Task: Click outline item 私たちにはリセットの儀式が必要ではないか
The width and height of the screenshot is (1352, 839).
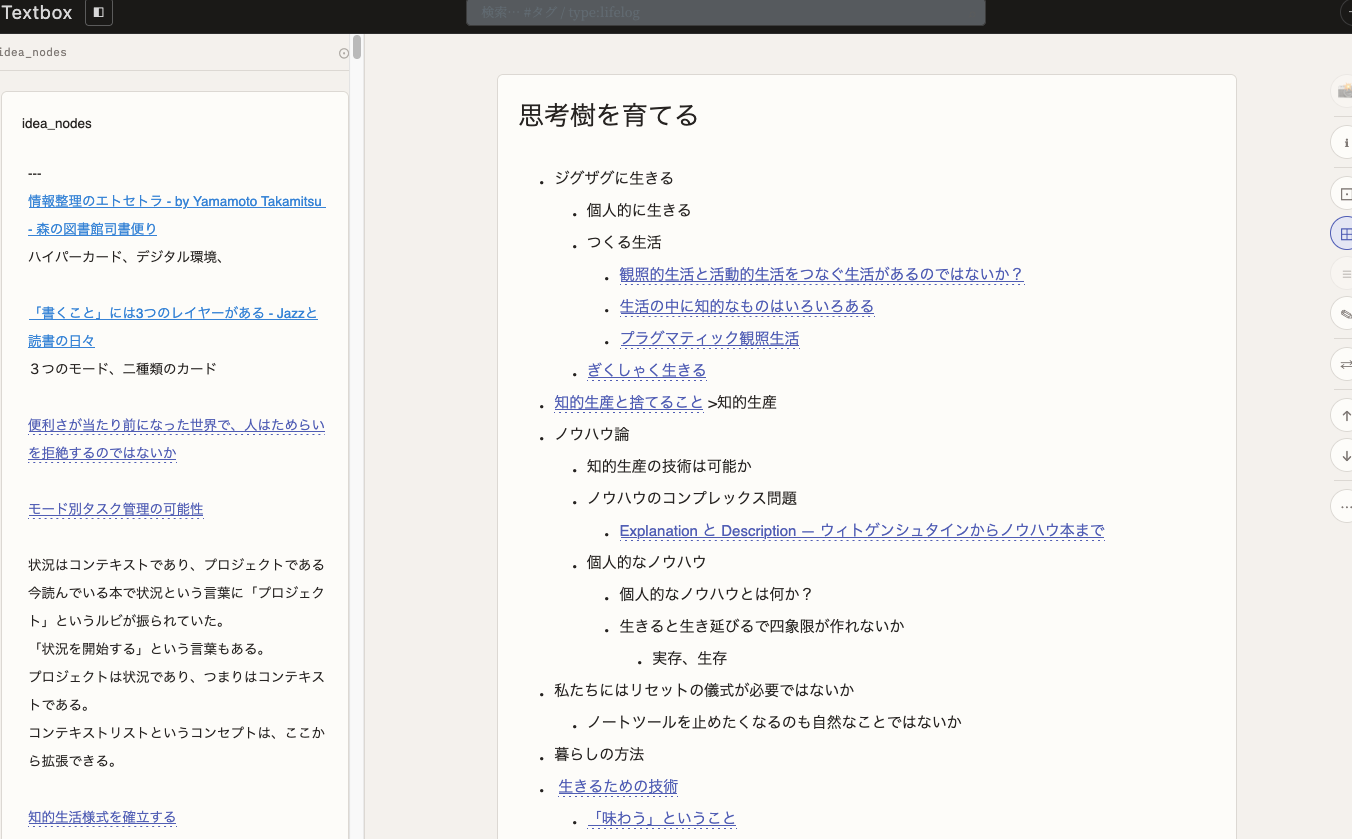Action: click(704, 690)
